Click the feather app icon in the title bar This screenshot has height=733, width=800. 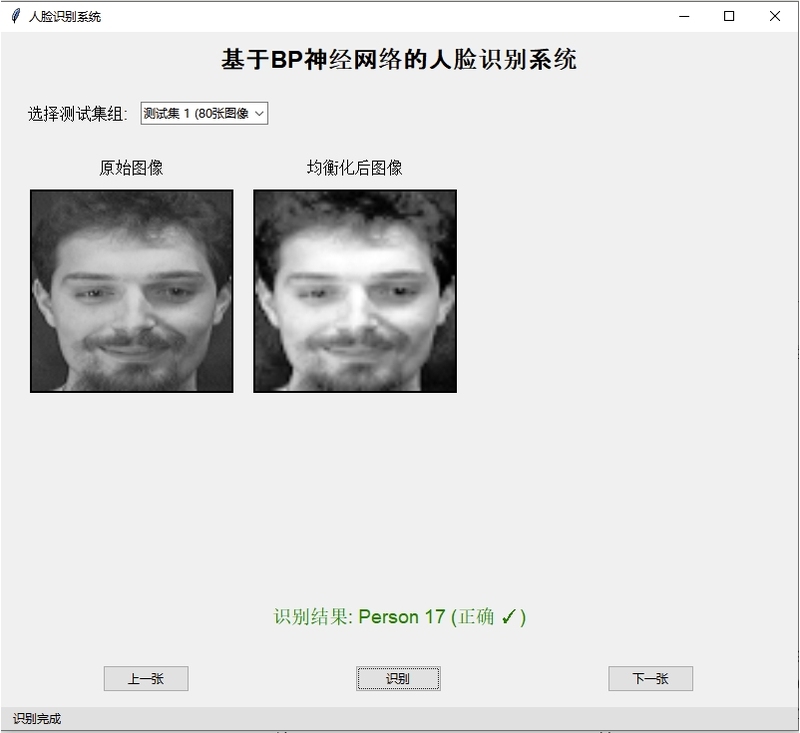coord(15,16)
